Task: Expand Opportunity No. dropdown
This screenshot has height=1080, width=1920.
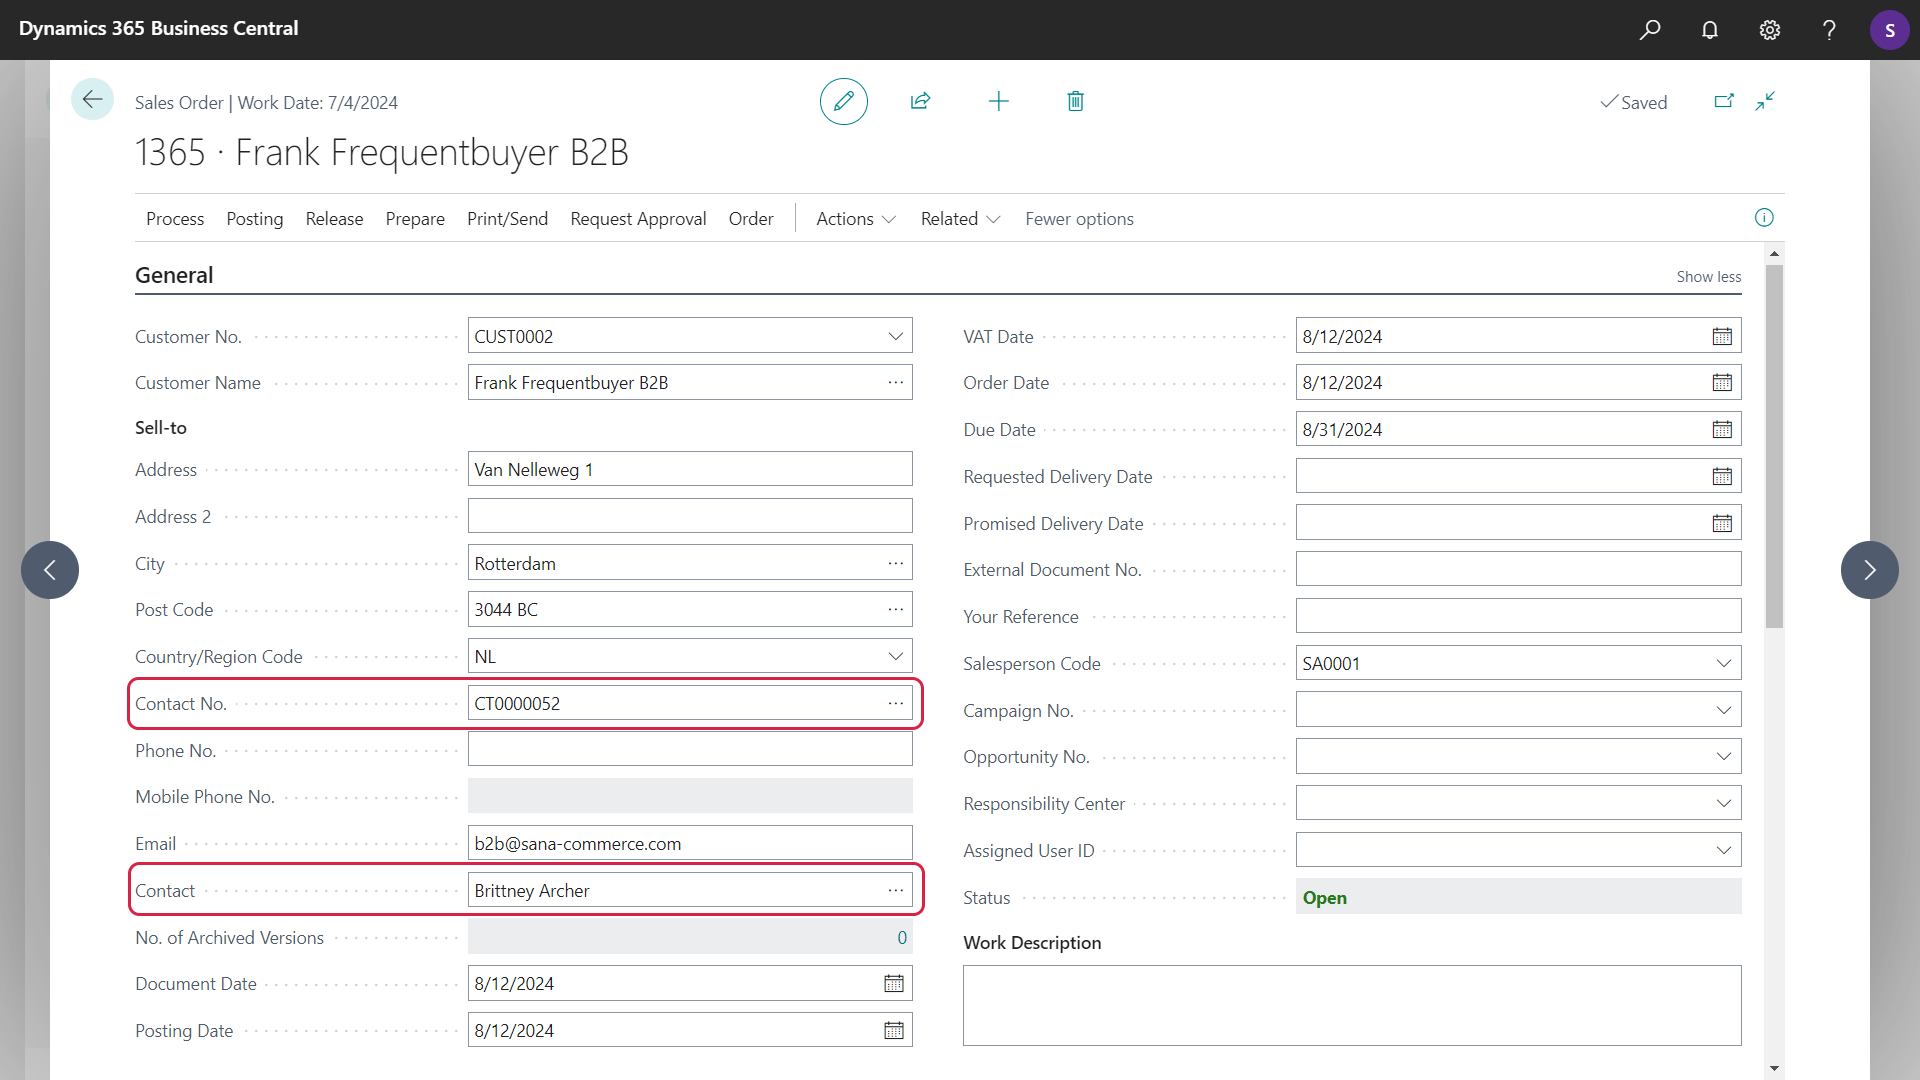Action: click(x=1723, y=757)
